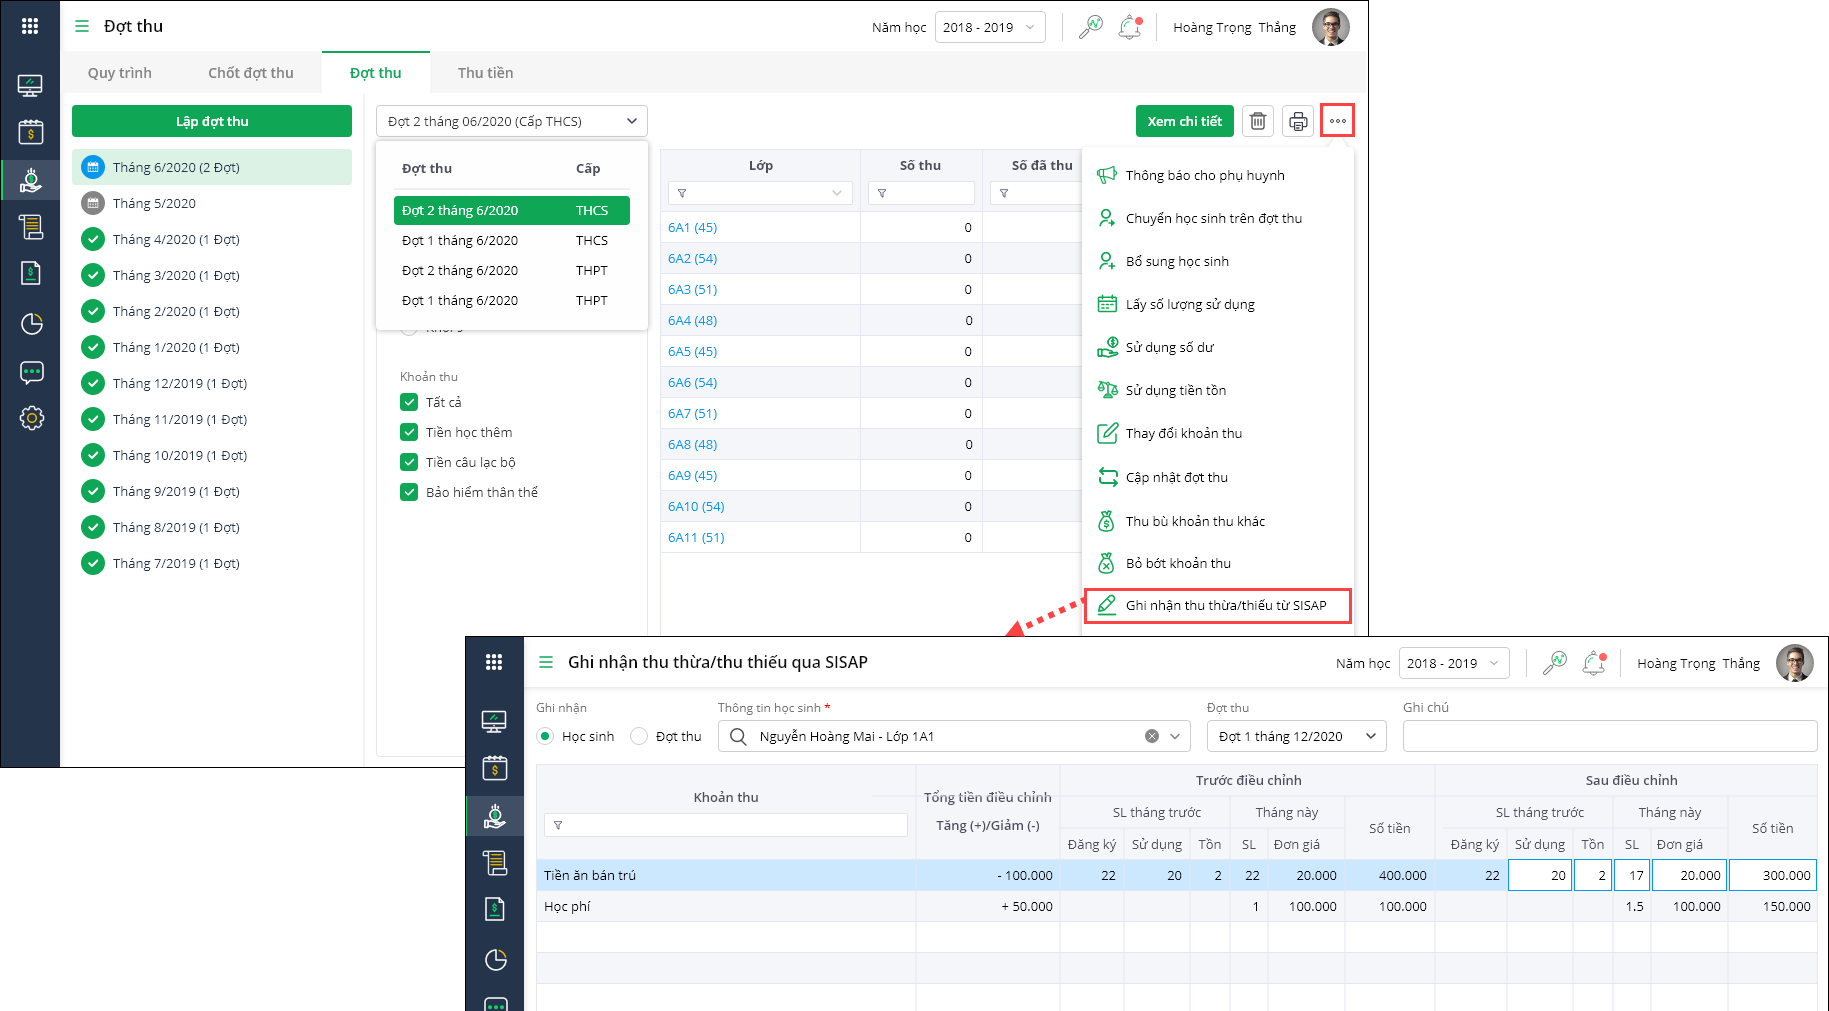The height and width of the screenshot is (1011, 1829).
Task: Open the three-dots more options menu
Action: (1337, 121)
